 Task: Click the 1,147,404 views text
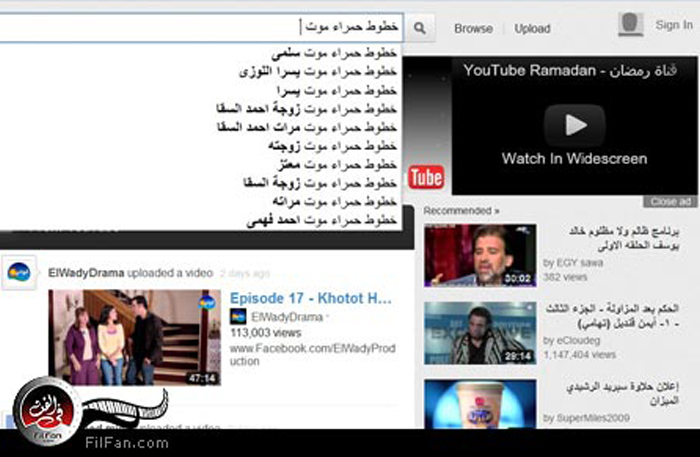coord(579,355)
